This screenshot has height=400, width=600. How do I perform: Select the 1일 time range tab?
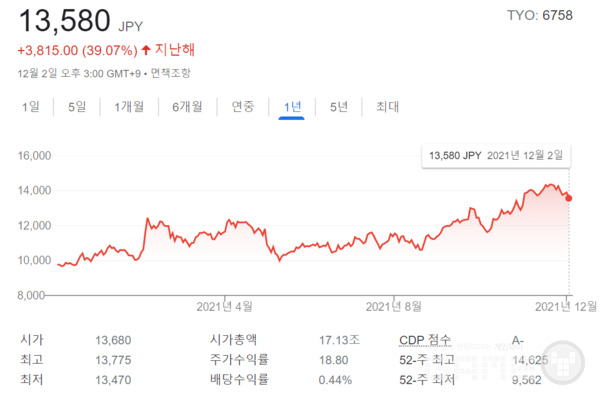(x=31, y=107)
